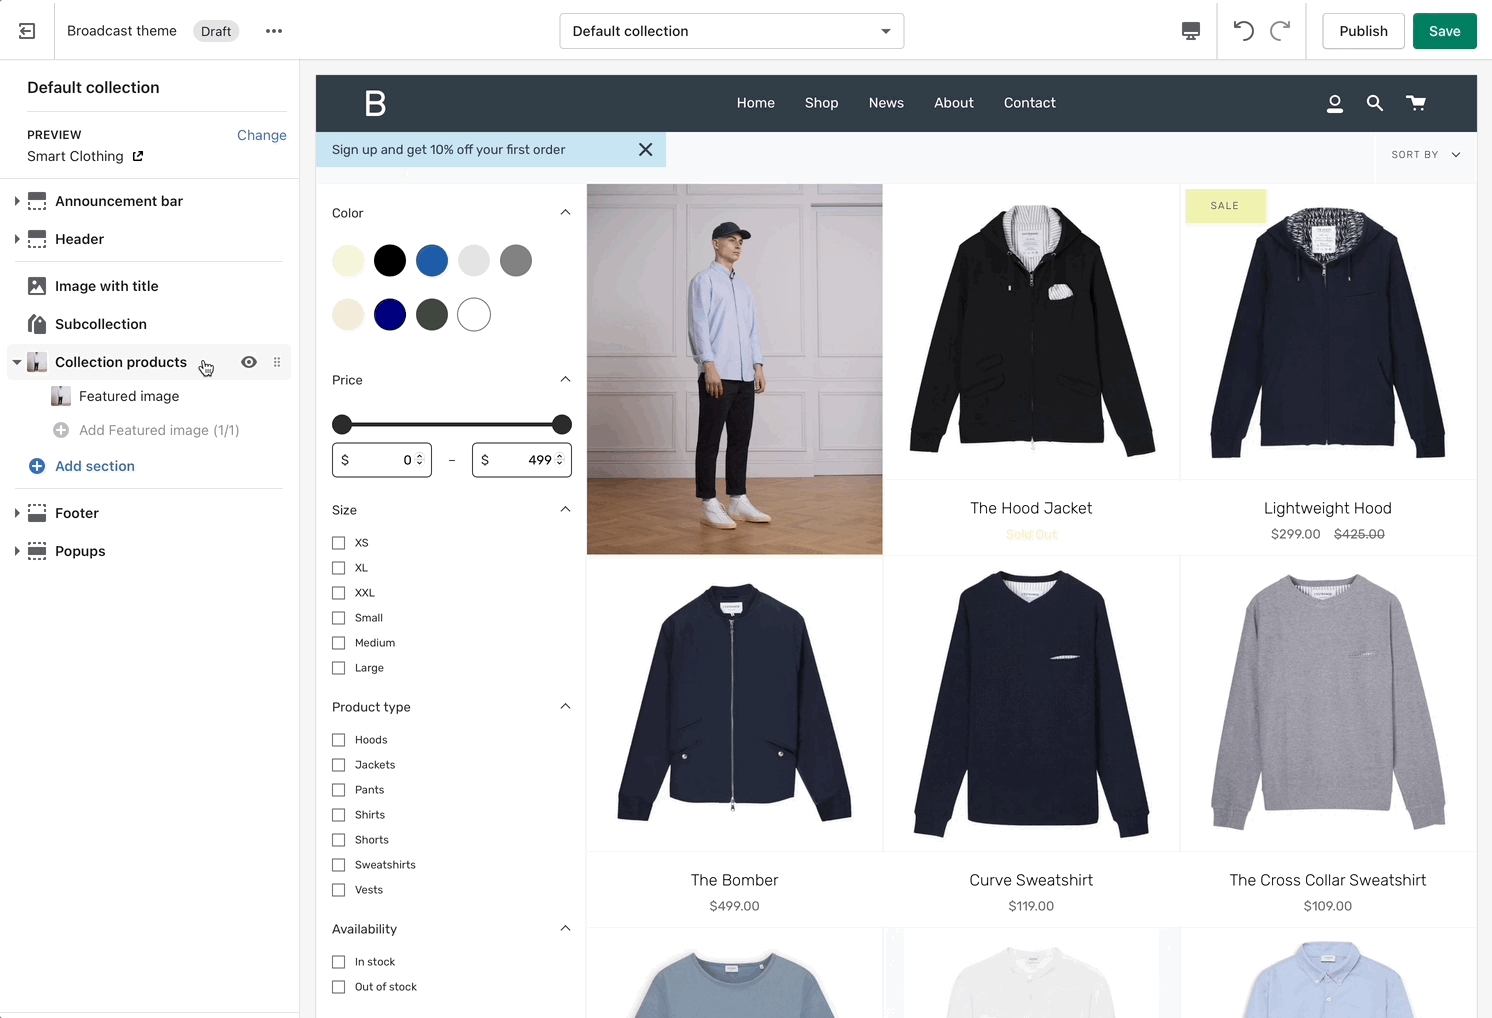Click the undo arrow icon
Viewport: 1492px width, 1018px height.
(x=1243, y=31)
